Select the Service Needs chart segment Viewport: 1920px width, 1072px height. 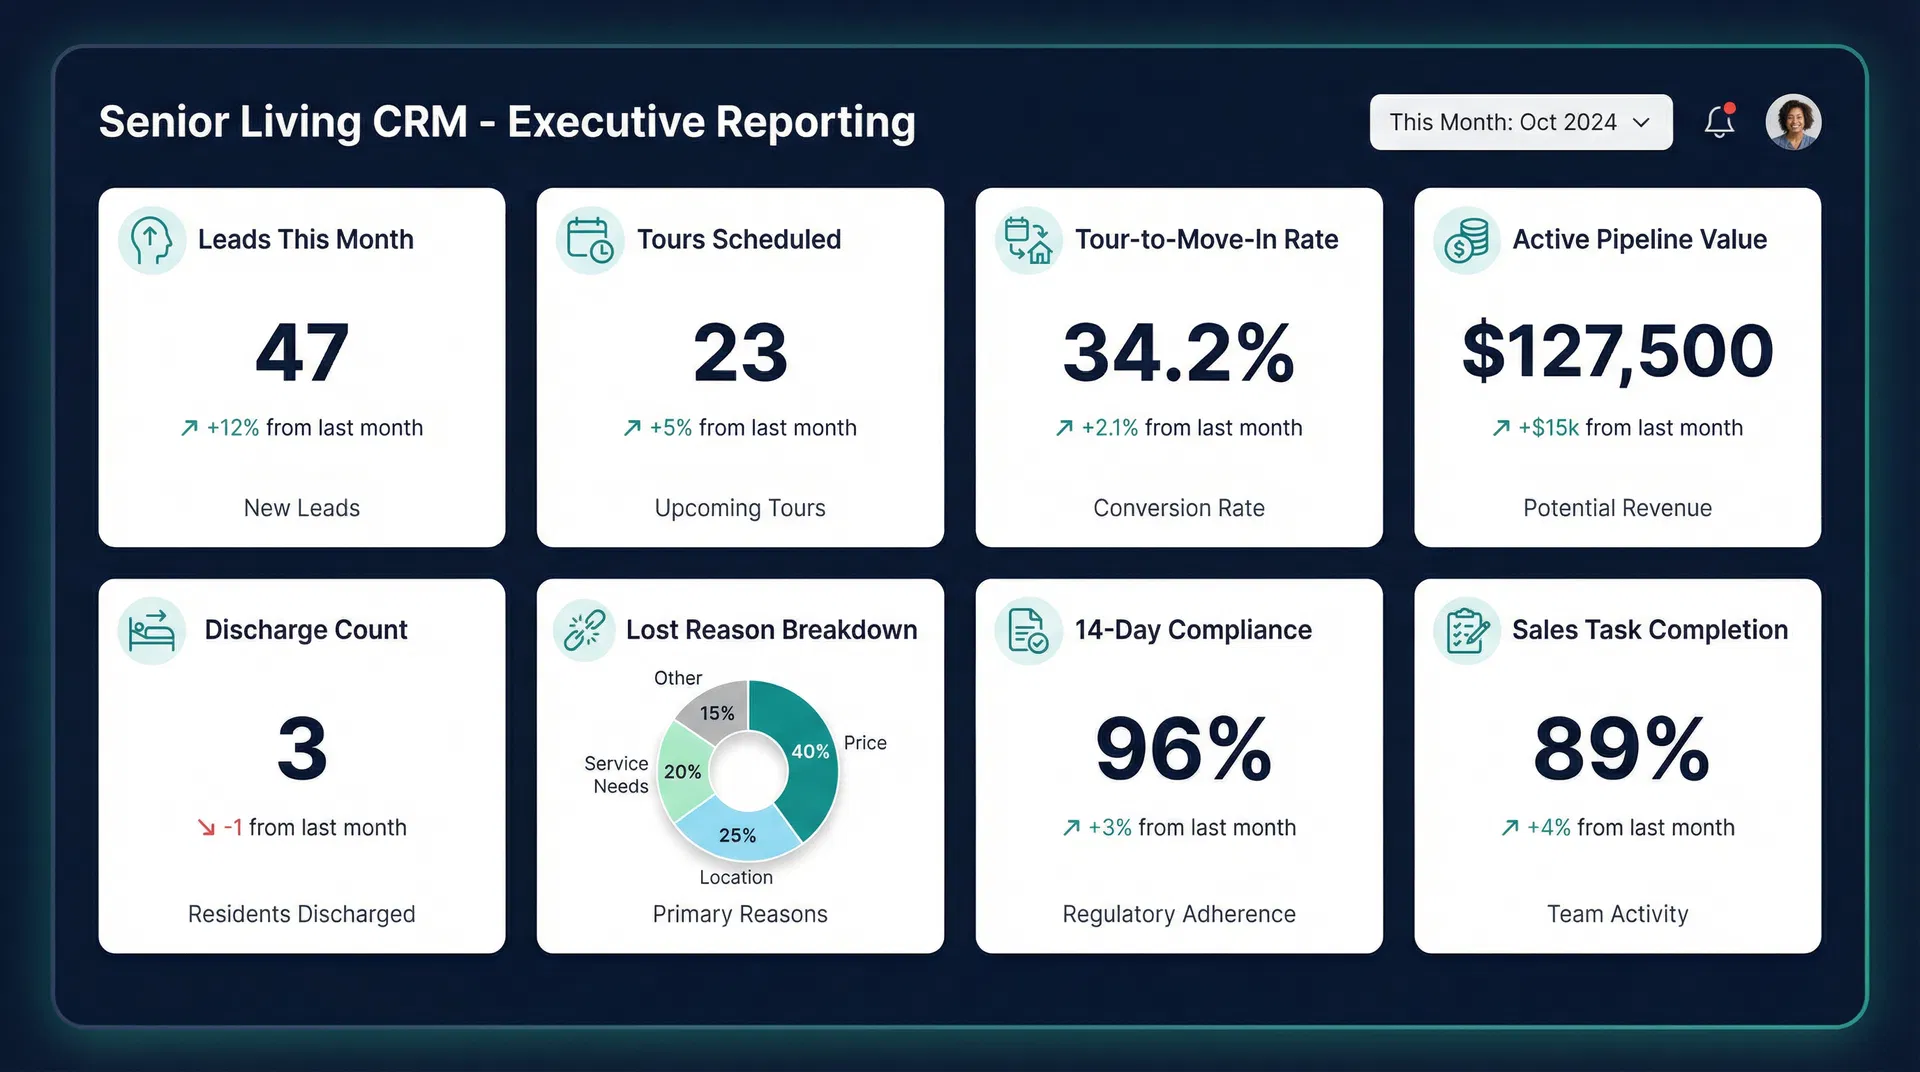[x=682, y=772]
